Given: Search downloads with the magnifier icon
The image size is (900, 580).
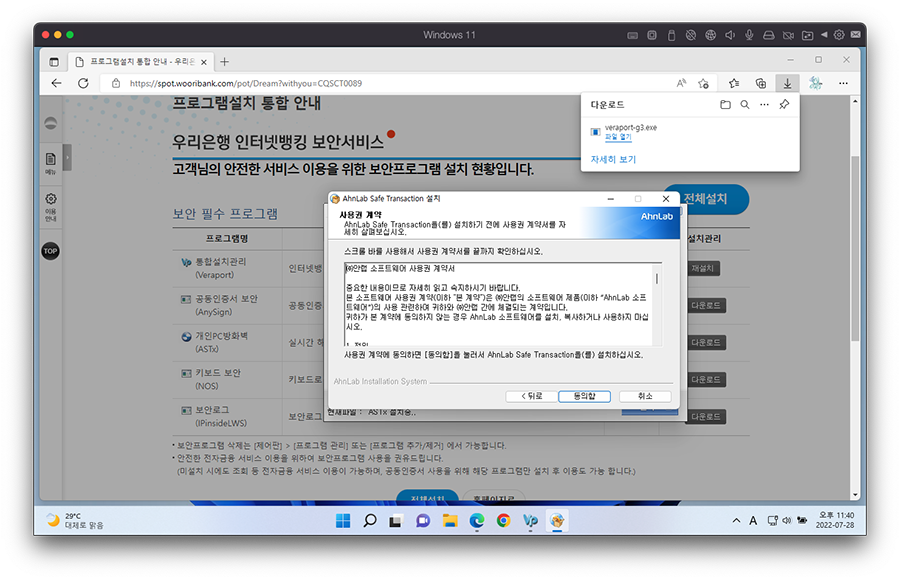Looking at the screenshot, I should (x=744, y=105).
